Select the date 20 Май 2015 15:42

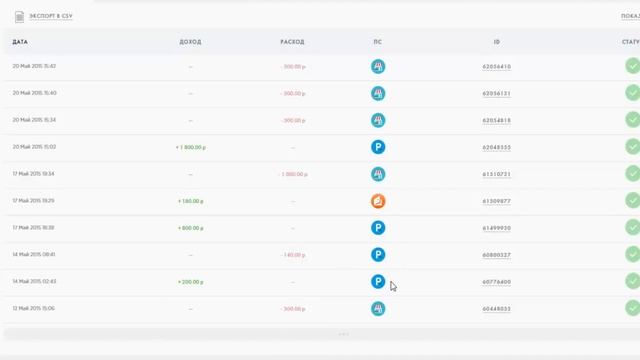pos(34,66)
